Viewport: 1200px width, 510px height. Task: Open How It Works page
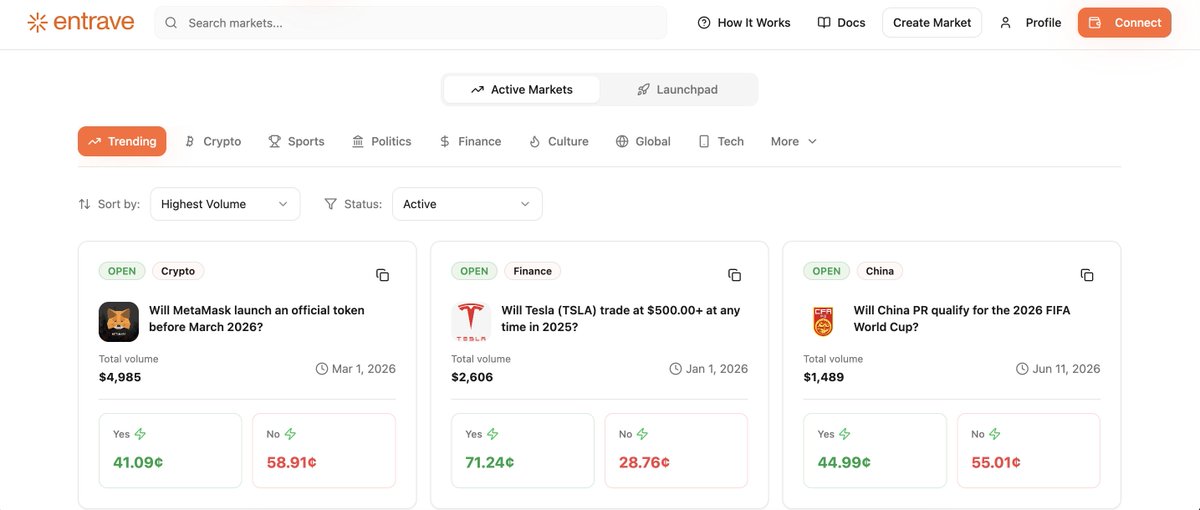(744, 23)
